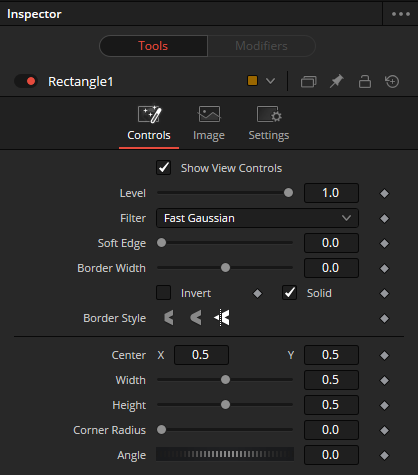Select the first Border Style icon
418x475 pixels.
point(169,318)
